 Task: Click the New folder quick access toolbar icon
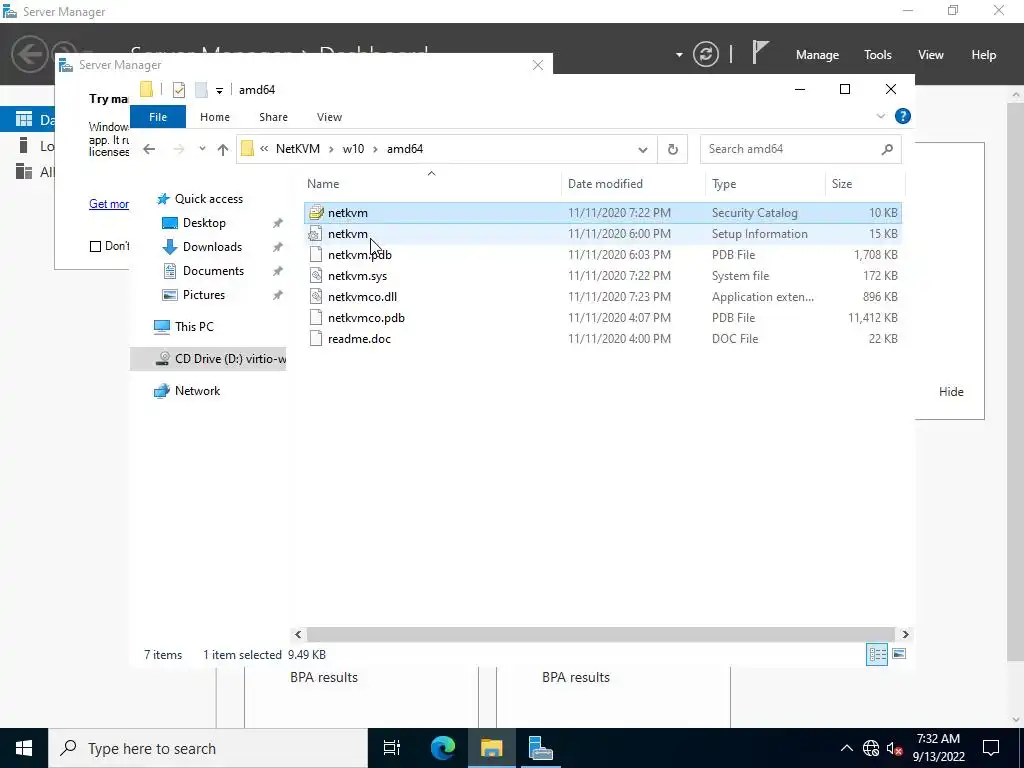[201, 89]
